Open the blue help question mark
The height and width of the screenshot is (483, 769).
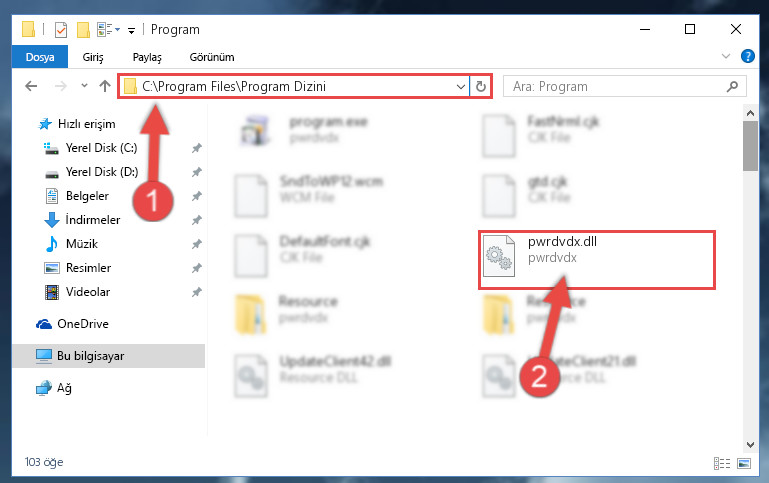point(747,56)
